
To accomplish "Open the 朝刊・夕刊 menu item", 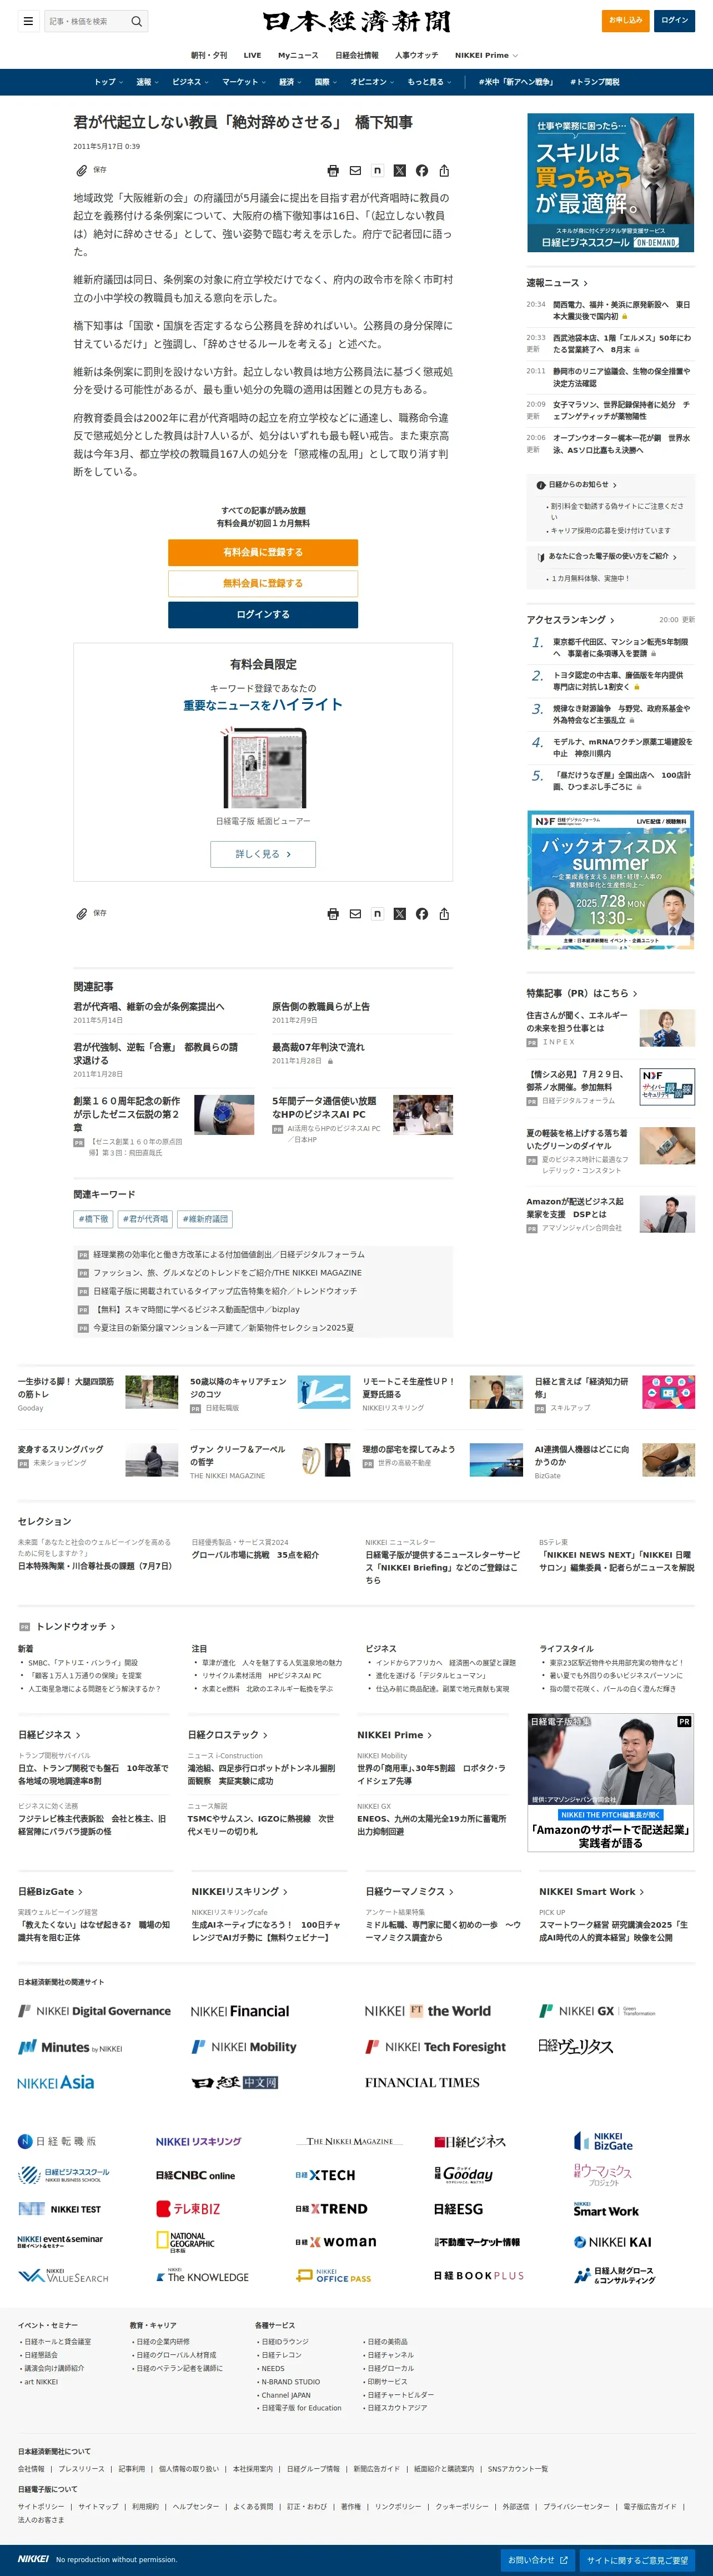I will pyautogui.click(x=209, y=55).
